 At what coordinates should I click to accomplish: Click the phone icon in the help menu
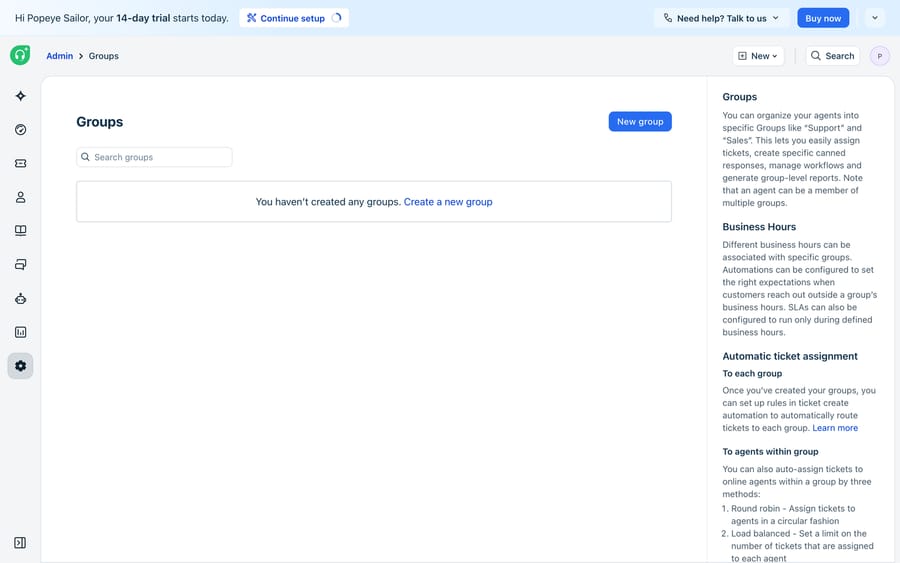(668, 18)
